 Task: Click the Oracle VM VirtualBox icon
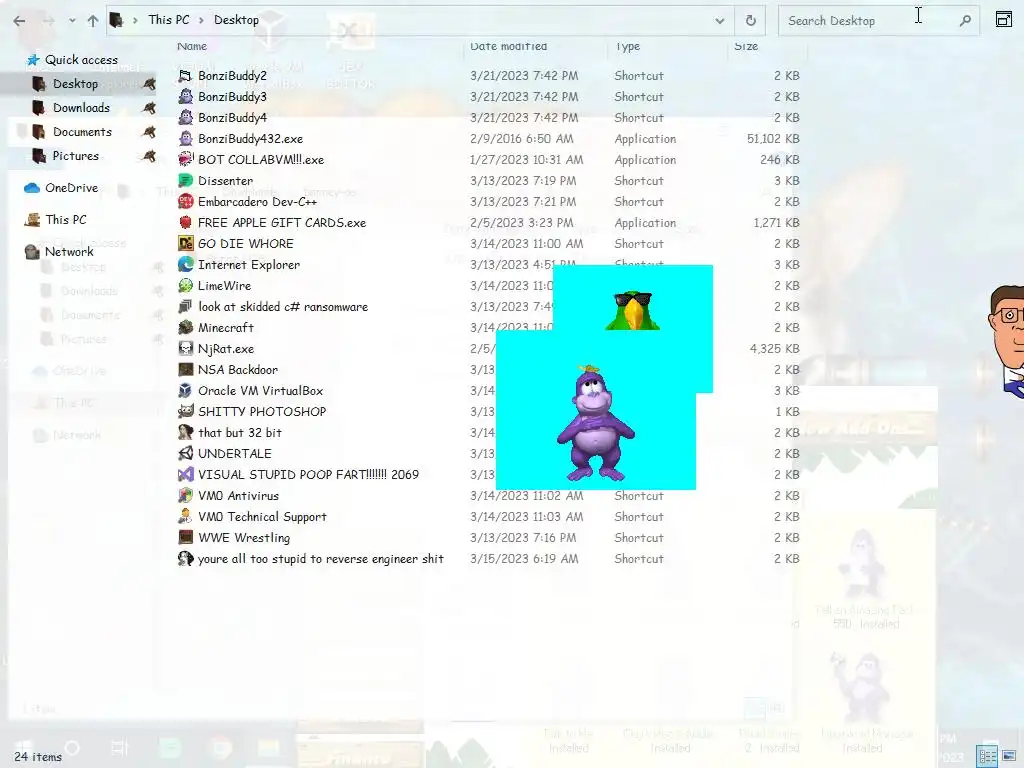(x=185, y=391)
